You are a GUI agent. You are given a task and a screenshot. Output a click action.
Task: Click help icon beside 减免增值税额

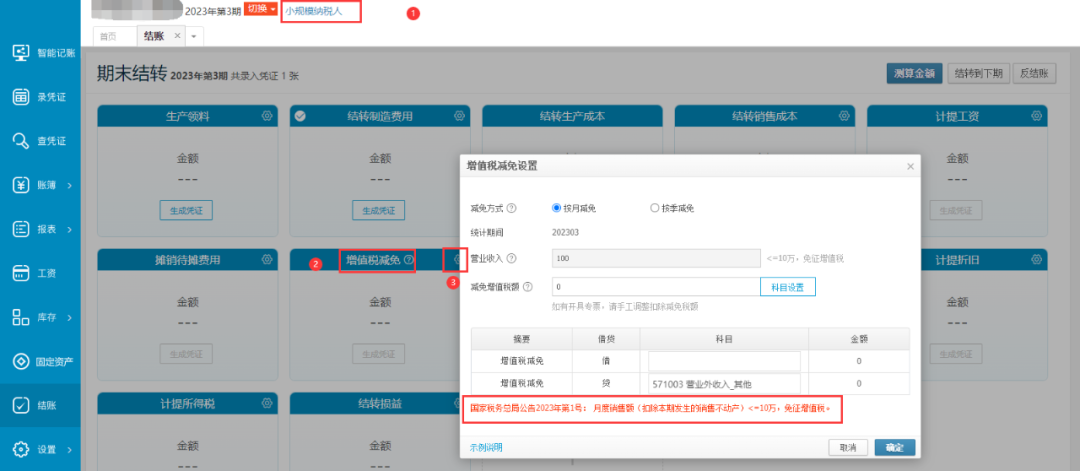pyautogui.click(x=528, y=286)
